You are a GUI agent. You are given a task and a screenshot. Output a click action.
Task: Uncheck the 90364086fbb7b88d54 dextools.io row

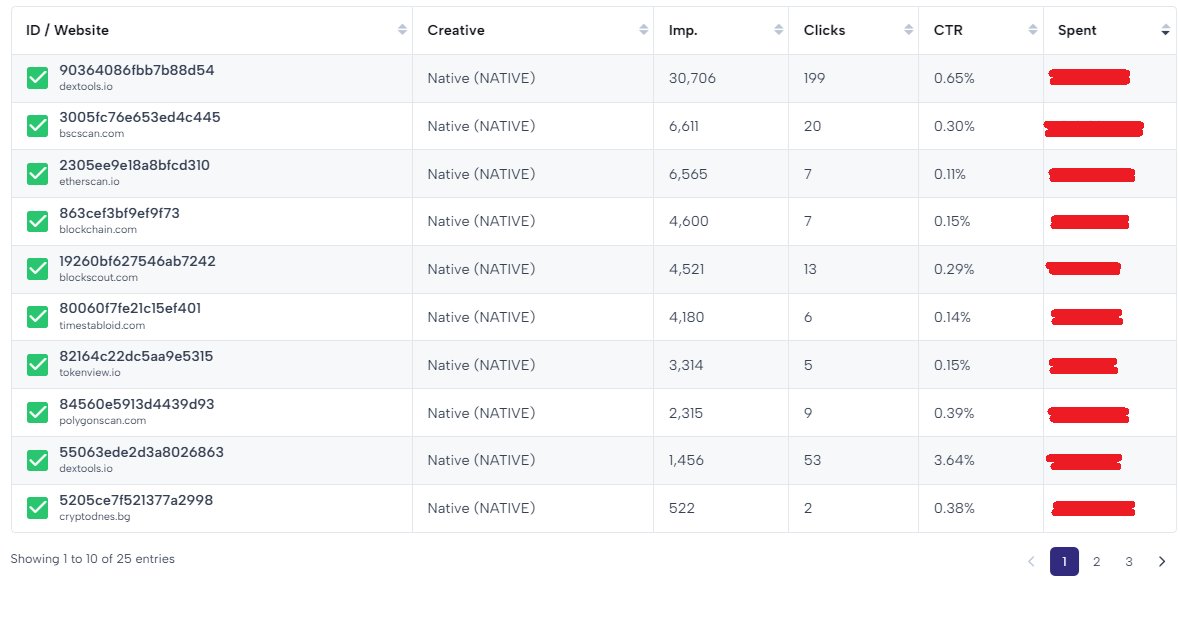38,77
